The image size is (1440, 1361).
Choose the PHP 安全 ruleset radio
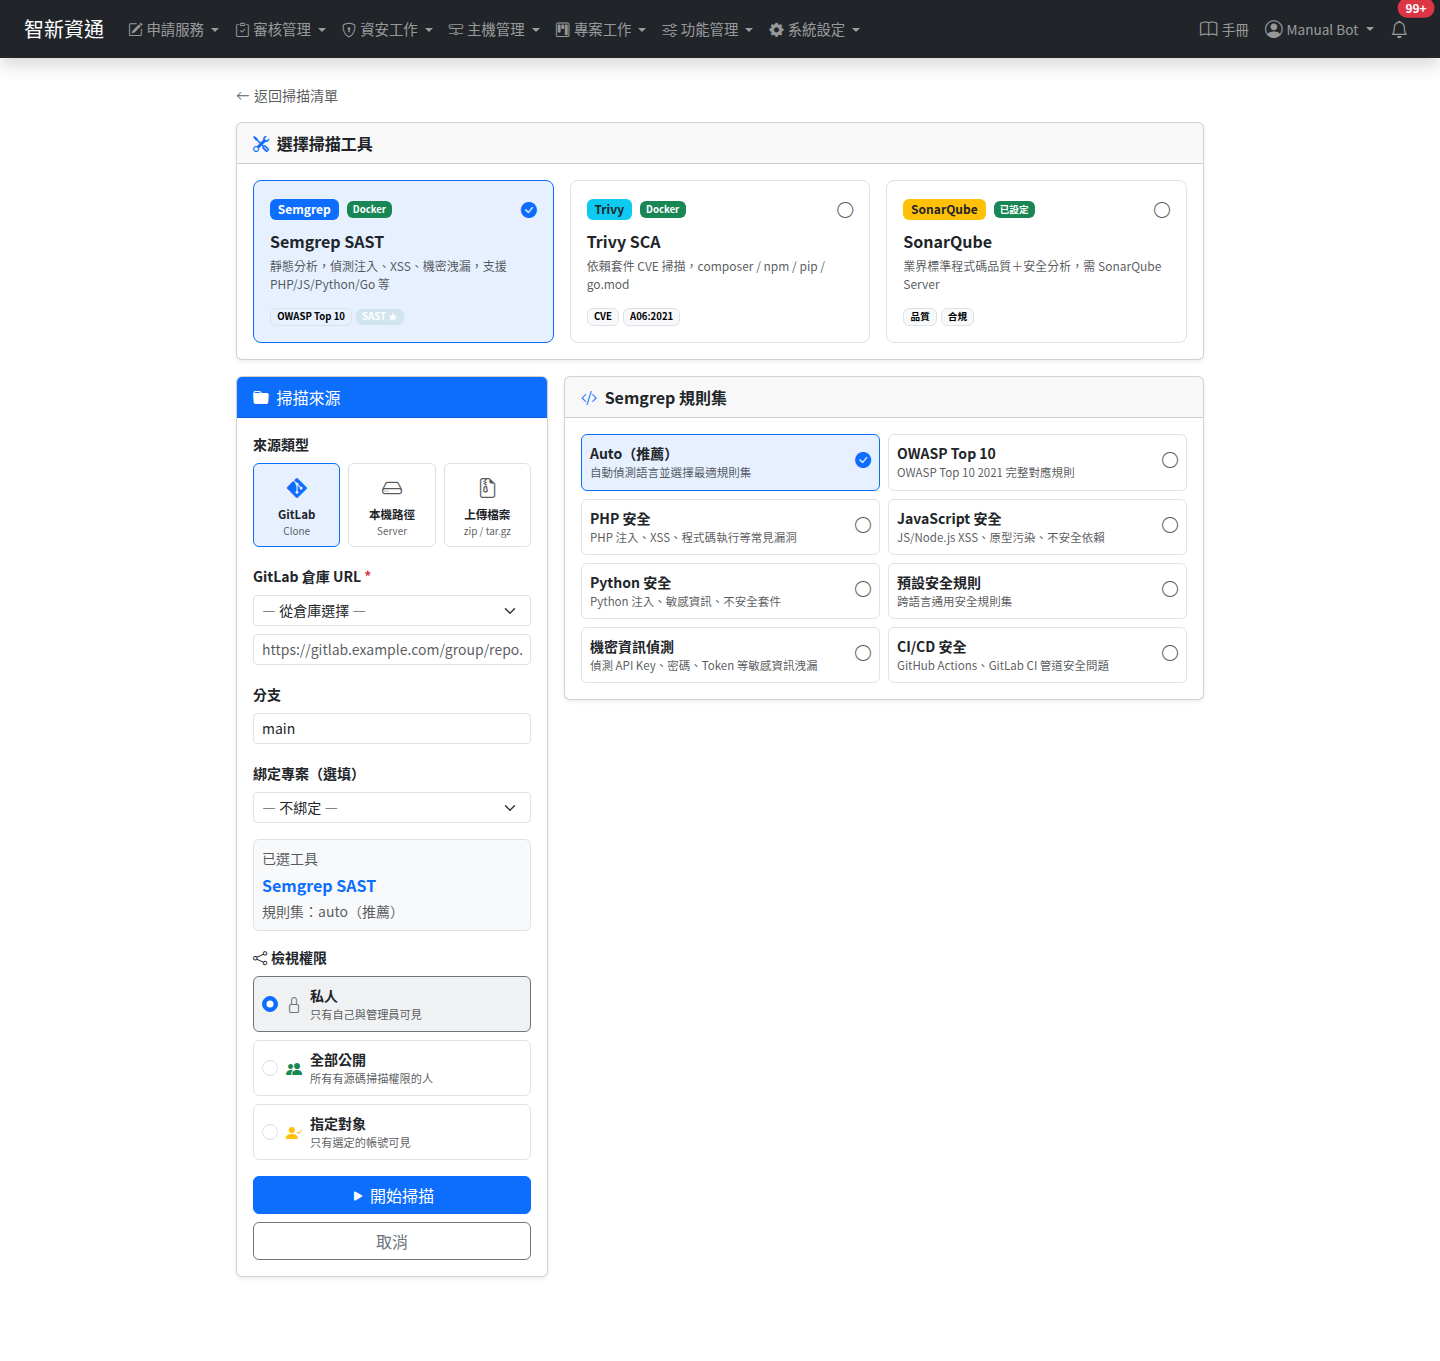coord(863,525)
